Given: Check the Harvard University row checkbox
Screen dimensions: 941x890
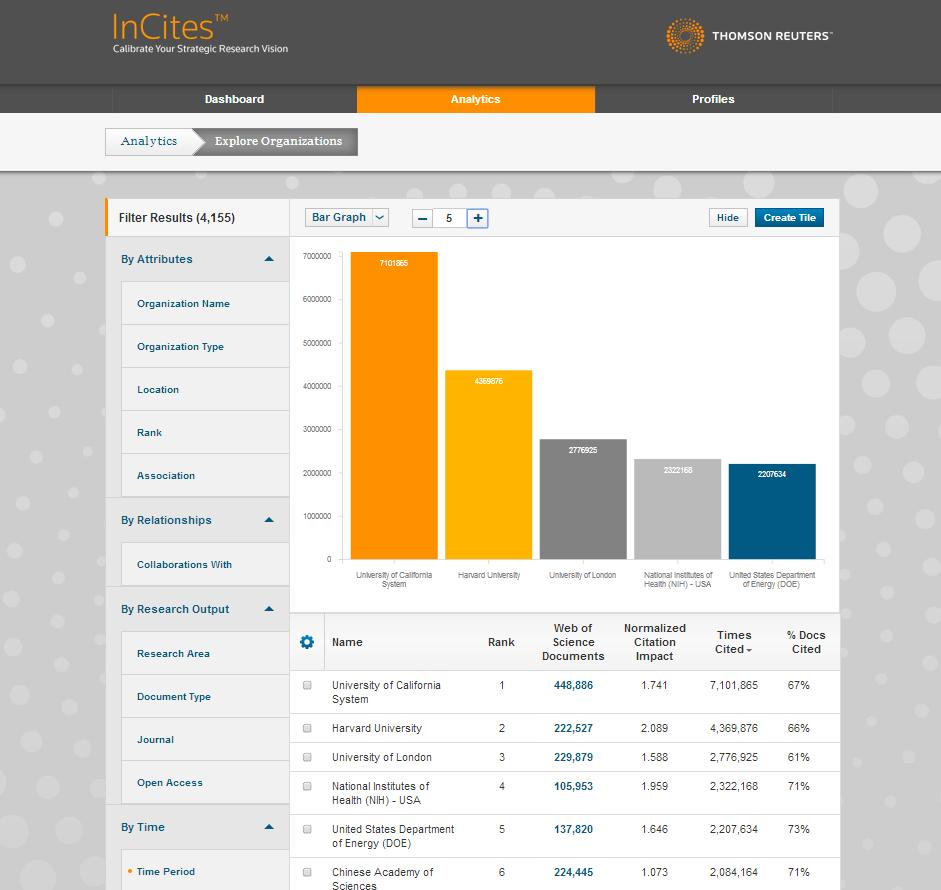Looking at the screenshot, I should coord(307,729).
